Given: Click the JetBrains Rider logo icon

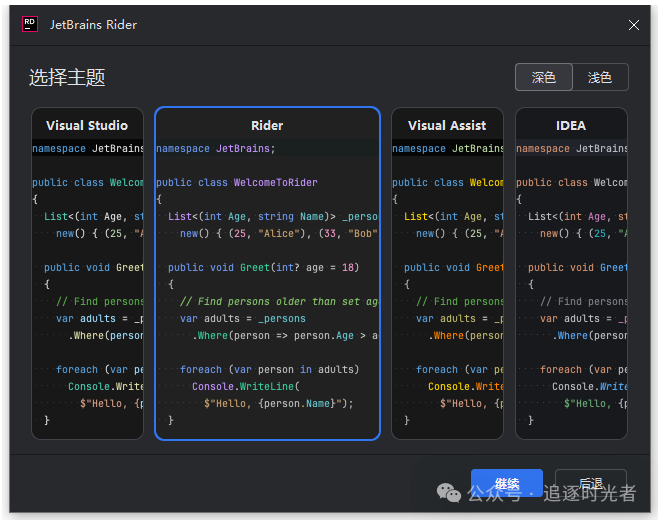Looking at the screenshot, I should click(x=30, y=24).
